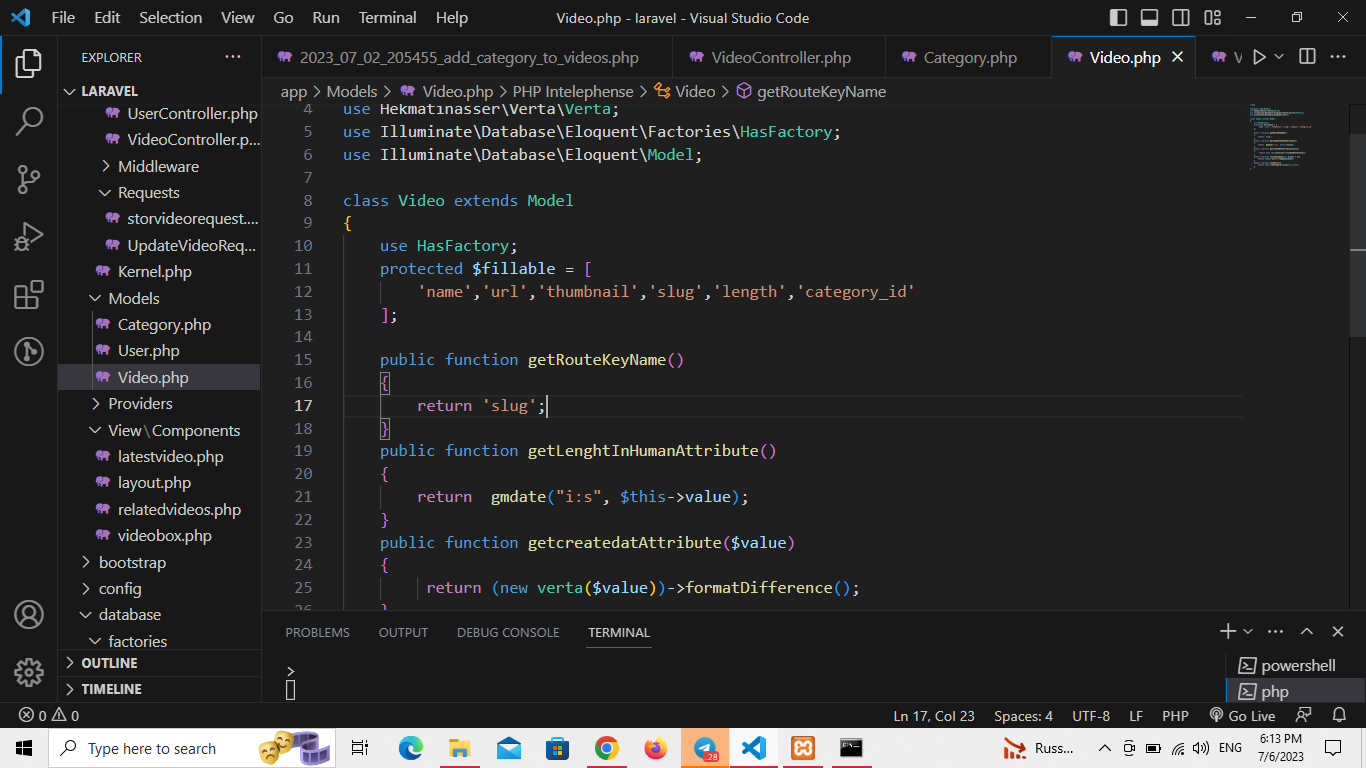The image size is (1366, 768).
Task: Open the Help menu
Action: [x=452, y=18]
